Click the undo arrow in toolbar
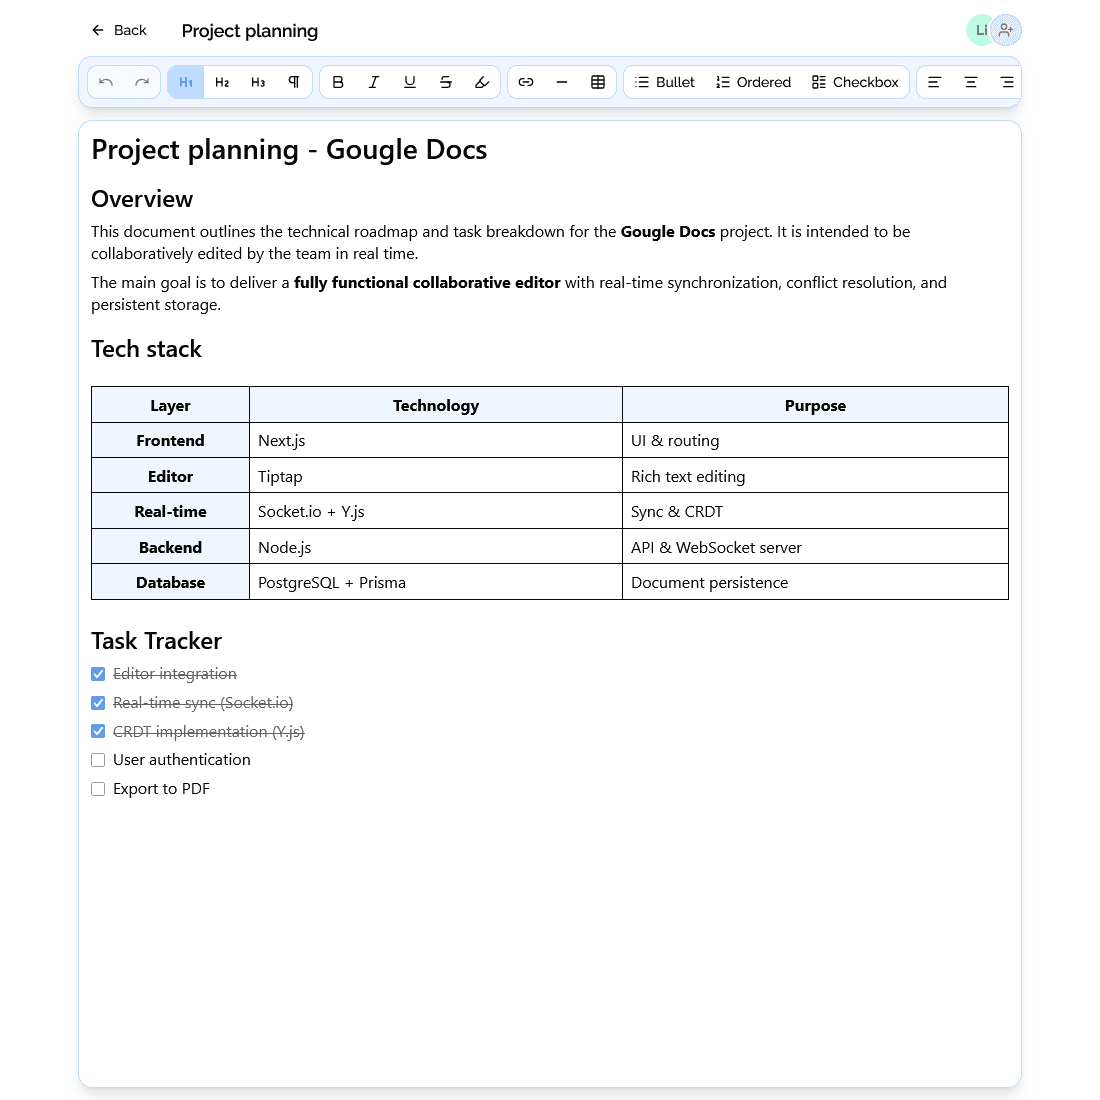Viewport: 1100px width, 1100px height. (106, 82)
